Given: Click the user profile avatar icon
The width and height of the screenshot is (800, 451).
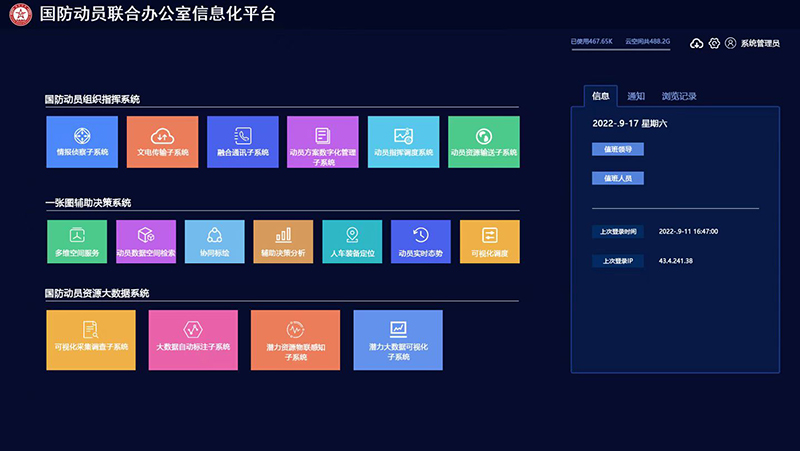Looking at the screenshot, I should 730,43.
